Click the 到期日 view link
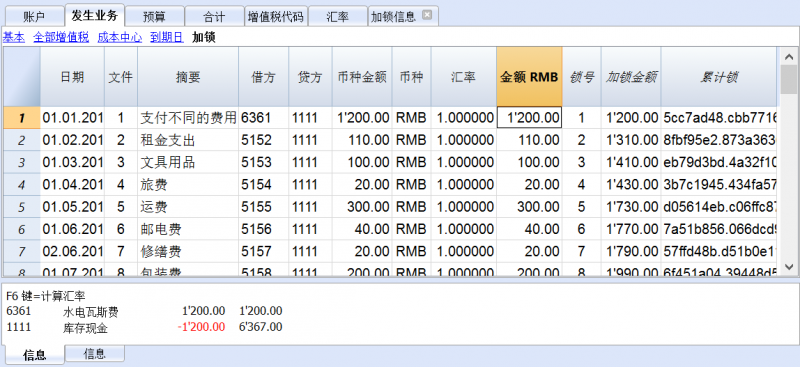Image resolution: width=800 pixels, height=367 pixels. click(x=167, y=37)
